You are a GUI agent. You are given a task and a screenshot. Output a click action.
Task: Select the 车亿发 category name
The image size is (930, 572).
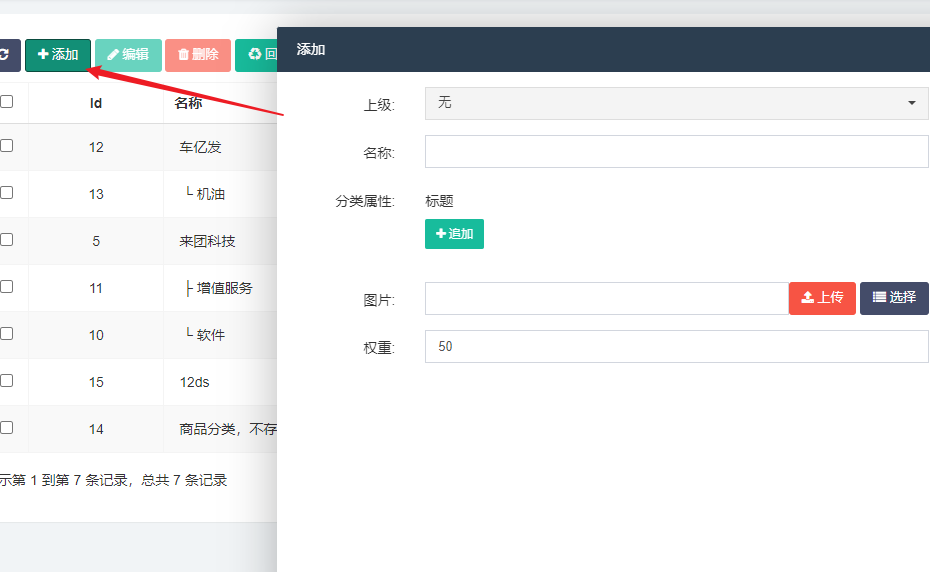(200, 147)
